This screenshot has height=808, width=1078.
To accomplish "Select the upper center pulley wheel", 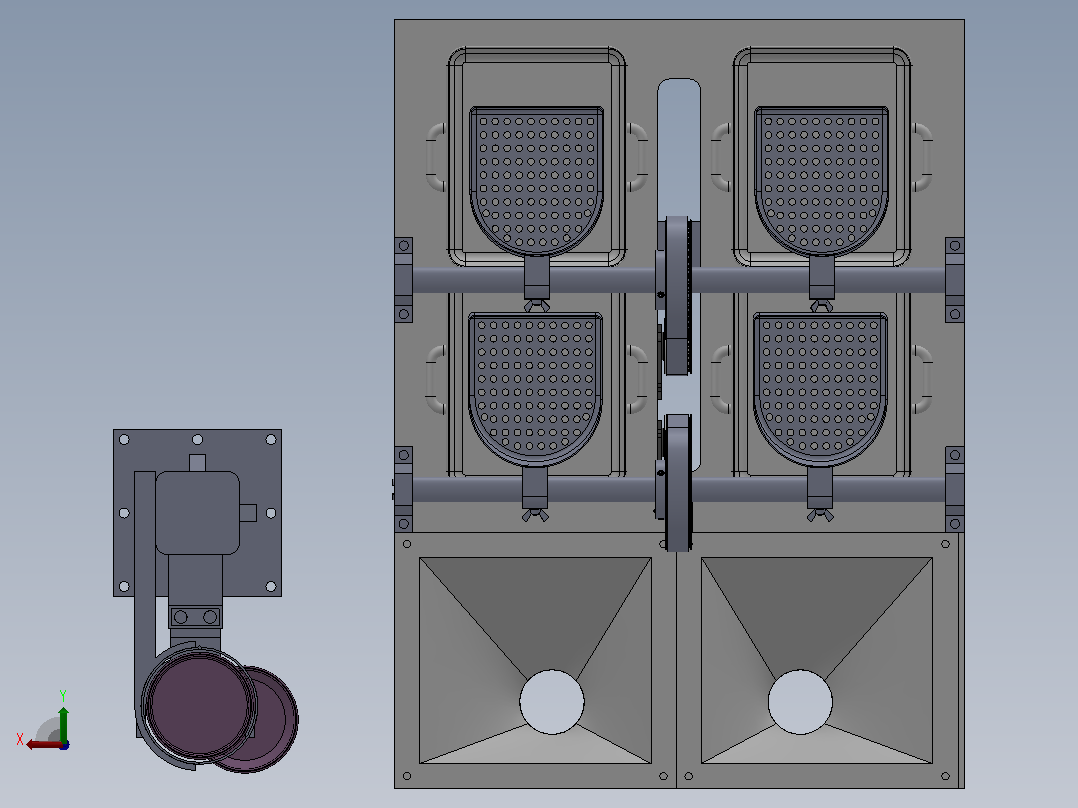I will pos(677,296).
